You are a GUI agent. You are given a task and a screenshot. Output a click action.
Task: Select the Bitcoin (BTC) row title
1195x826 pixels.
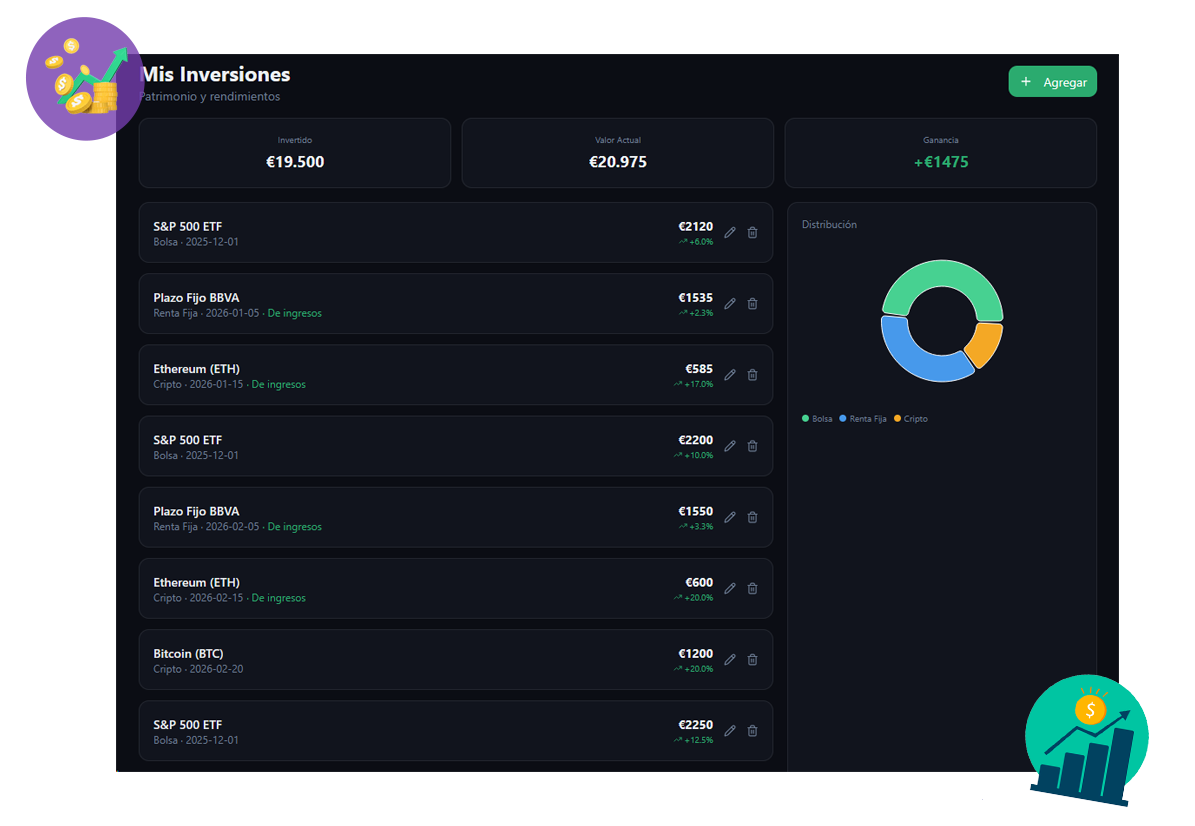[x=188, y=654]
